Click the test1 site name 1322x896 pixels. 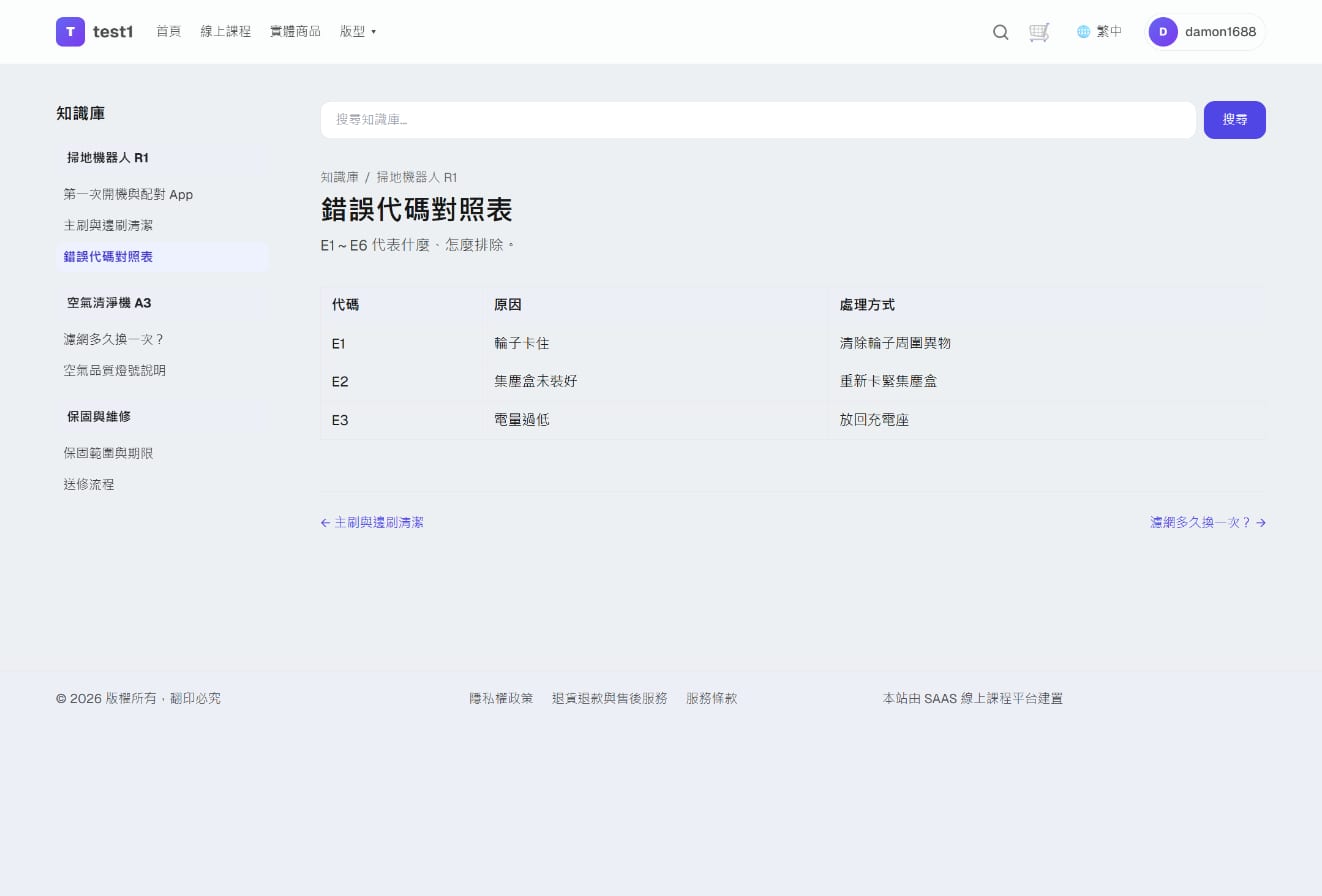[x=113, y=32]
